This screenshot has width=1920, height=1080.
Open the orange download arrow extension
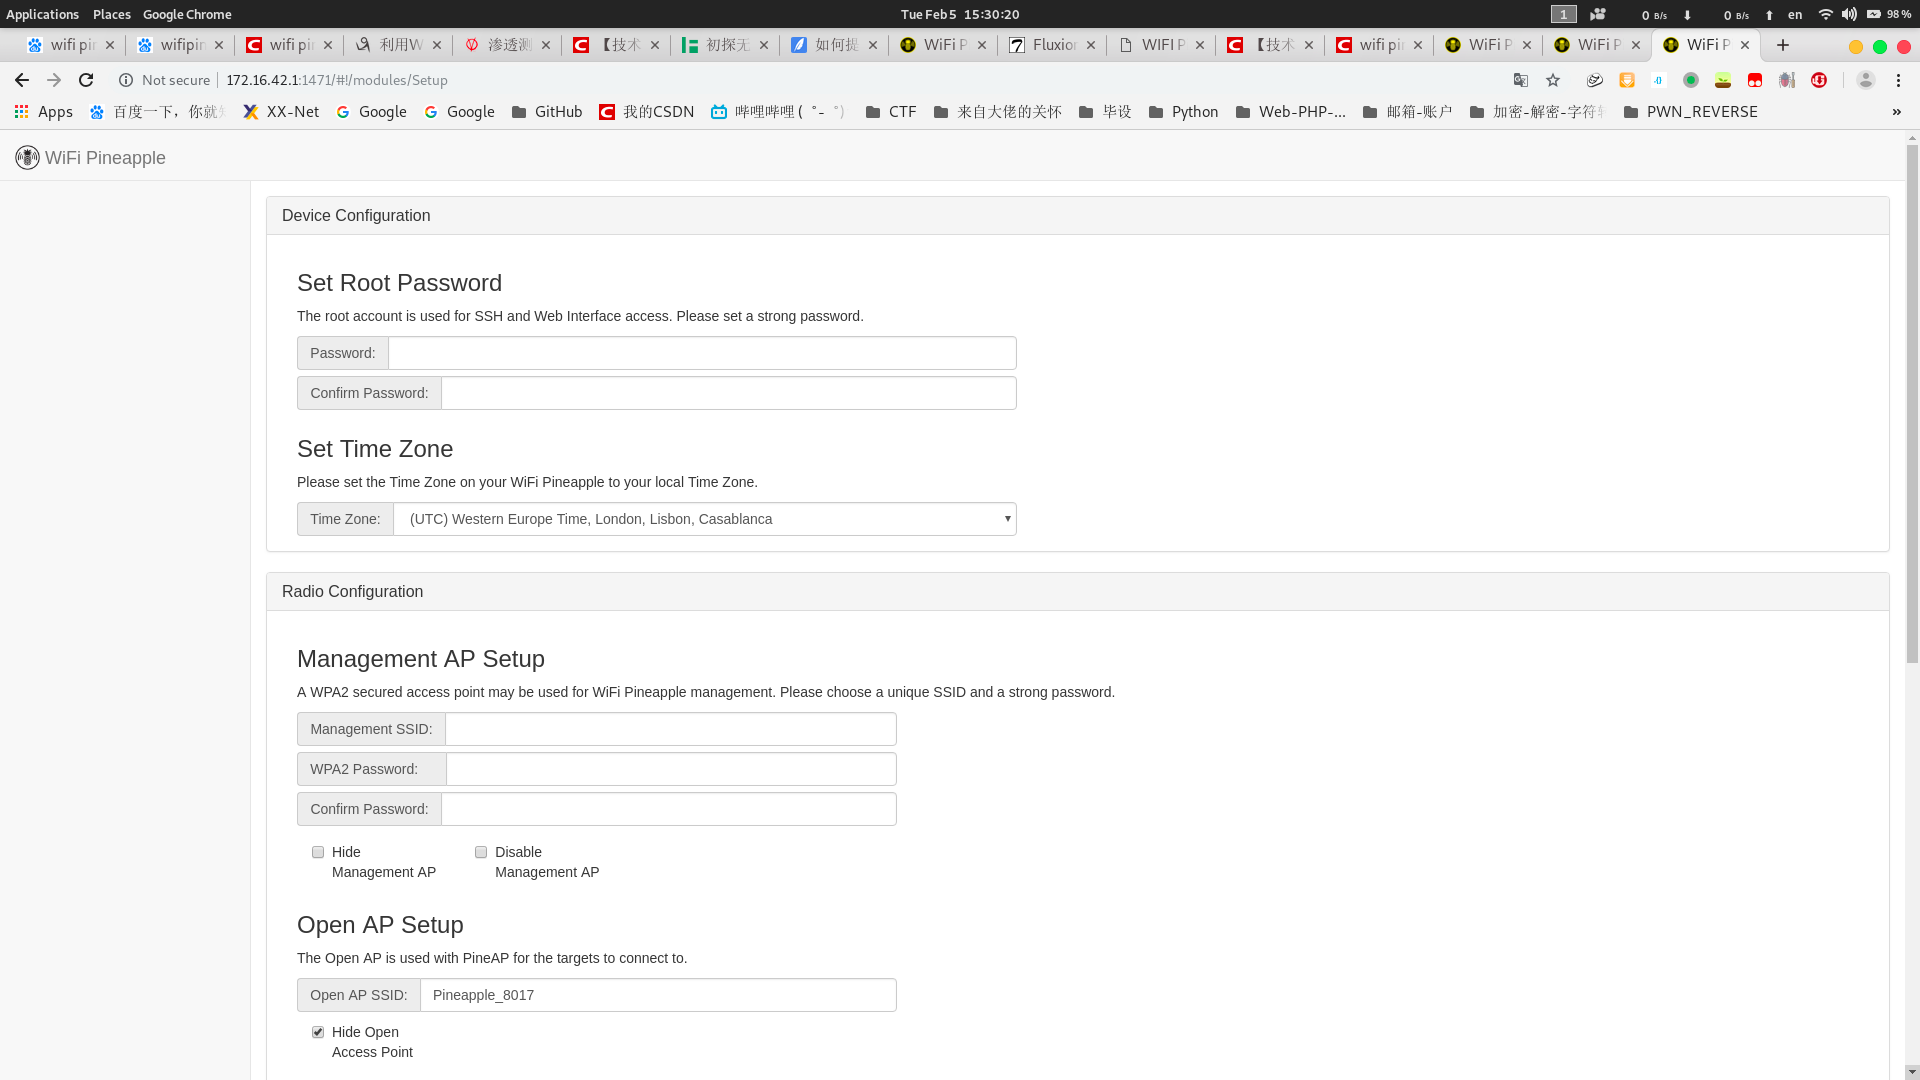pos(1627,80)
